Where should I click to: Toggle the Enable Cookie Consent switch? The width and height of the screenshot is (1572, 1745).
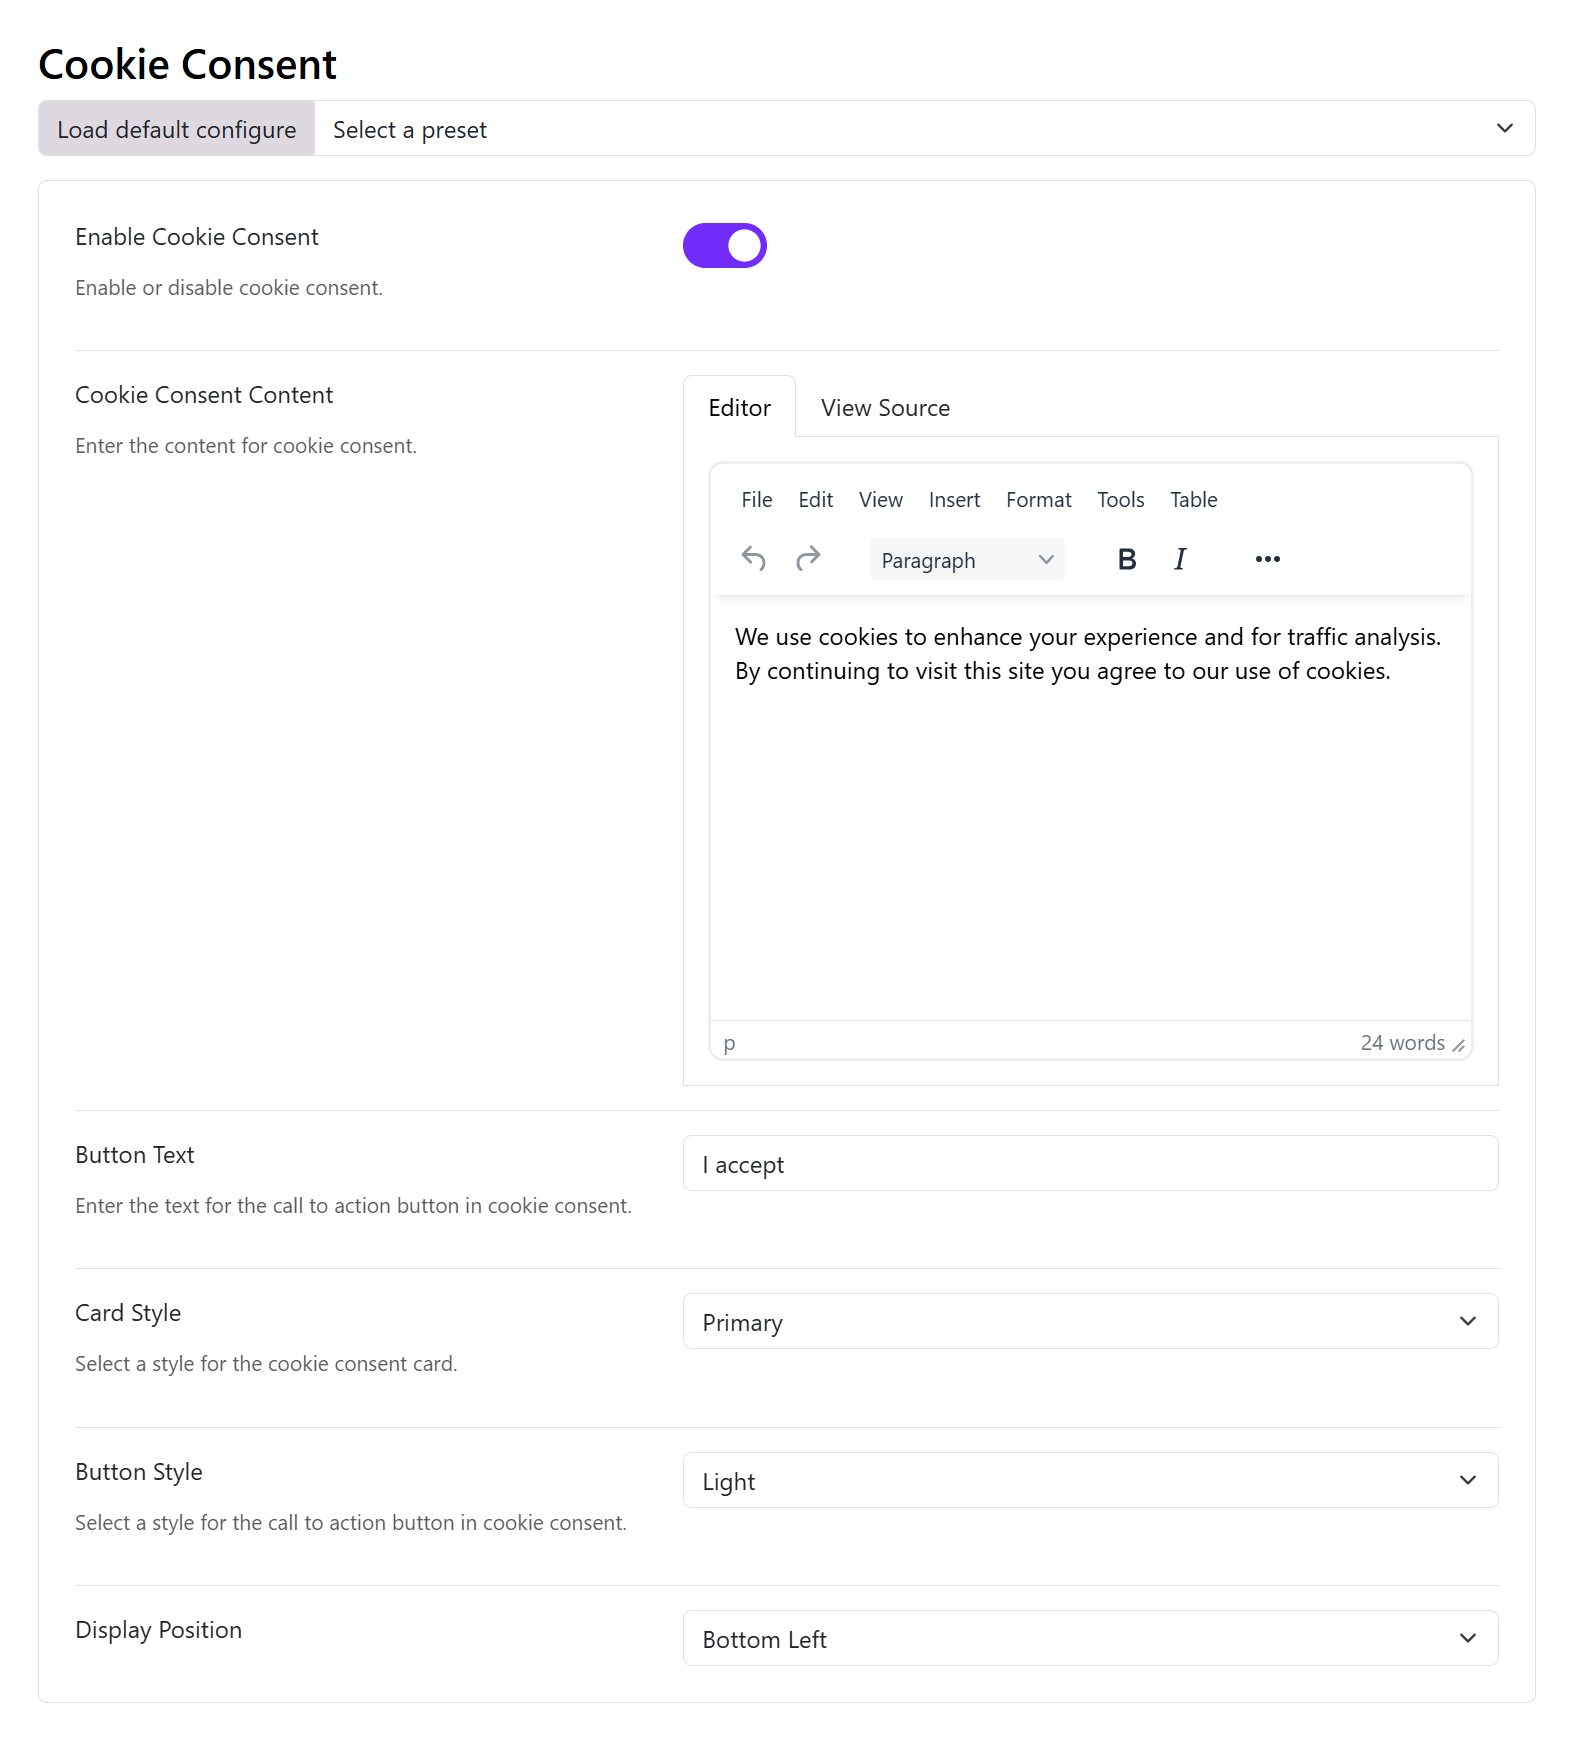[725, 246]
